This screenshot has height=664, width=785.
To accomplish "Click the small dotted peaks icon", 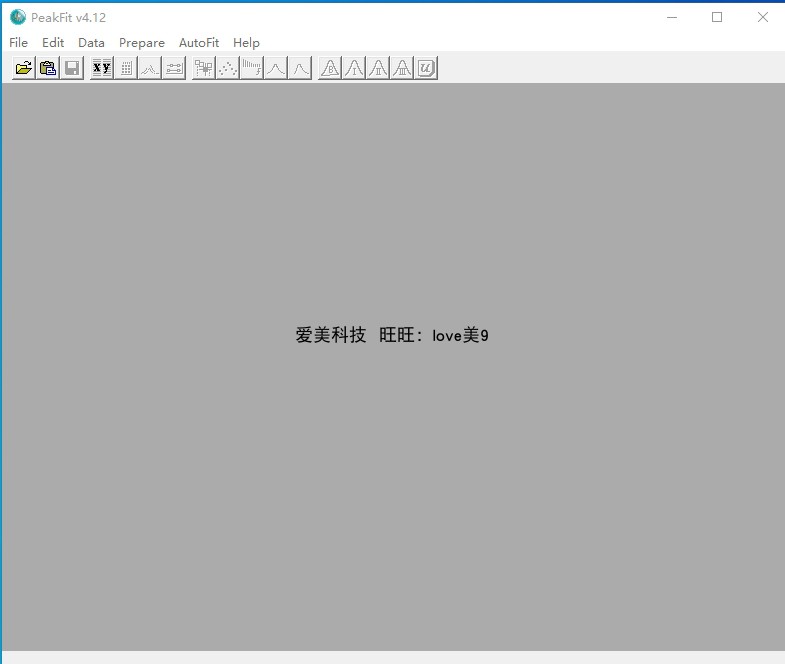I will 150,68.
